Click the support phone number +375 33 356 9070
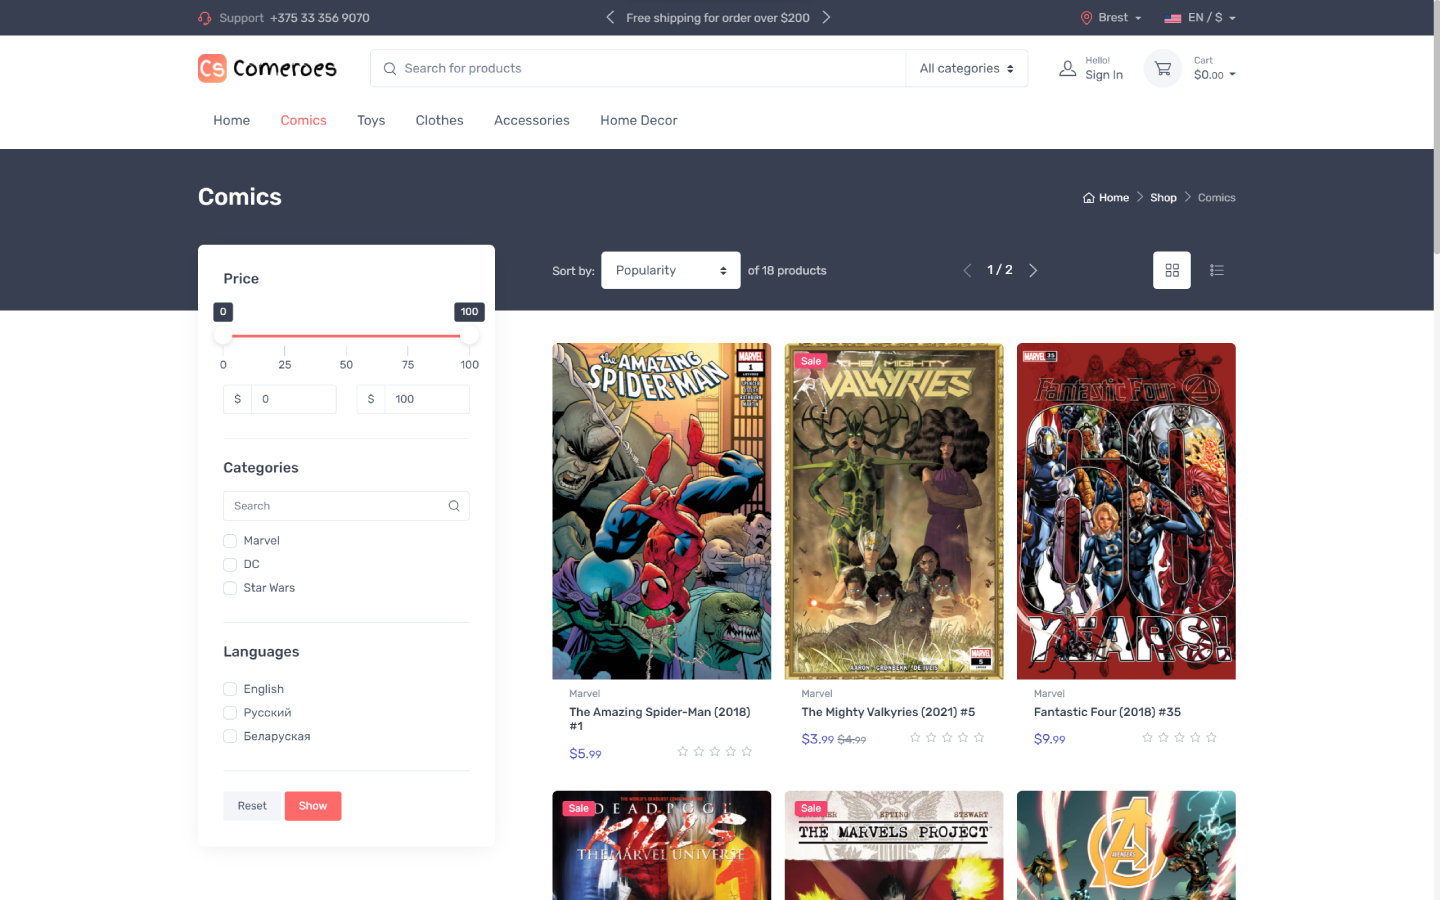1440x900 pixels. click(320, 18)
